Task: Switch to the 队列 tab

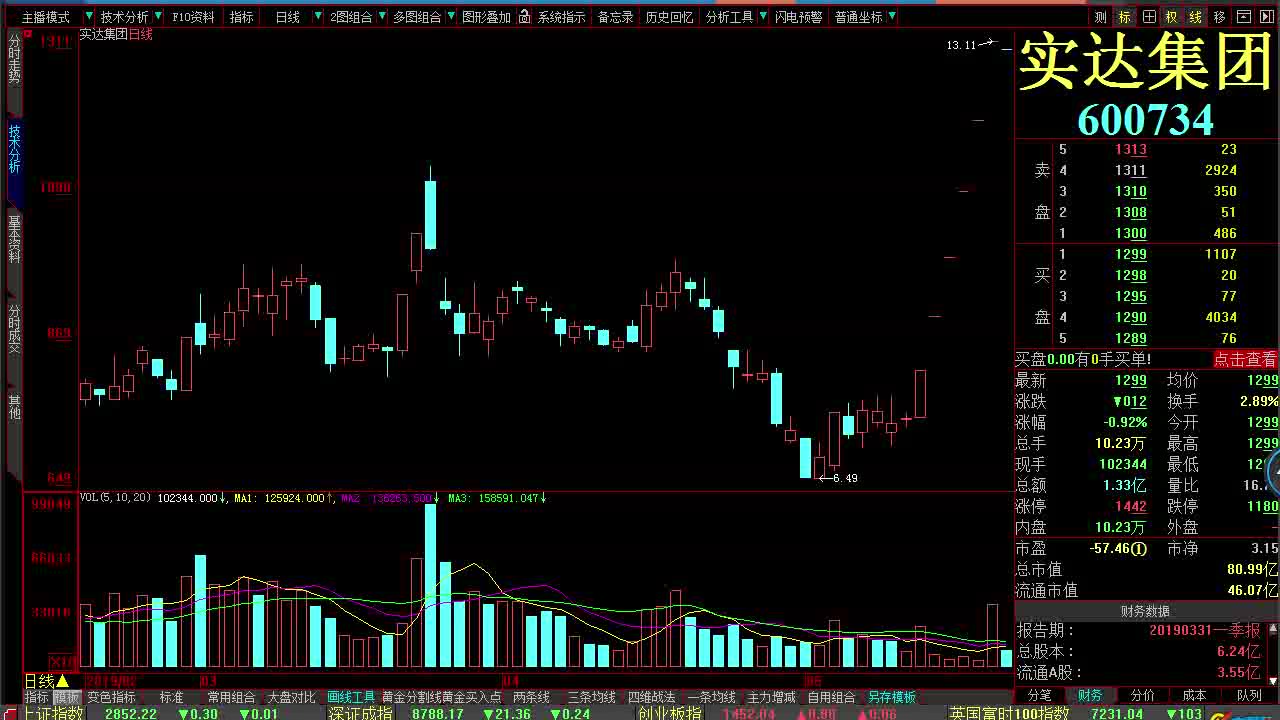Action: point(1249,695)
